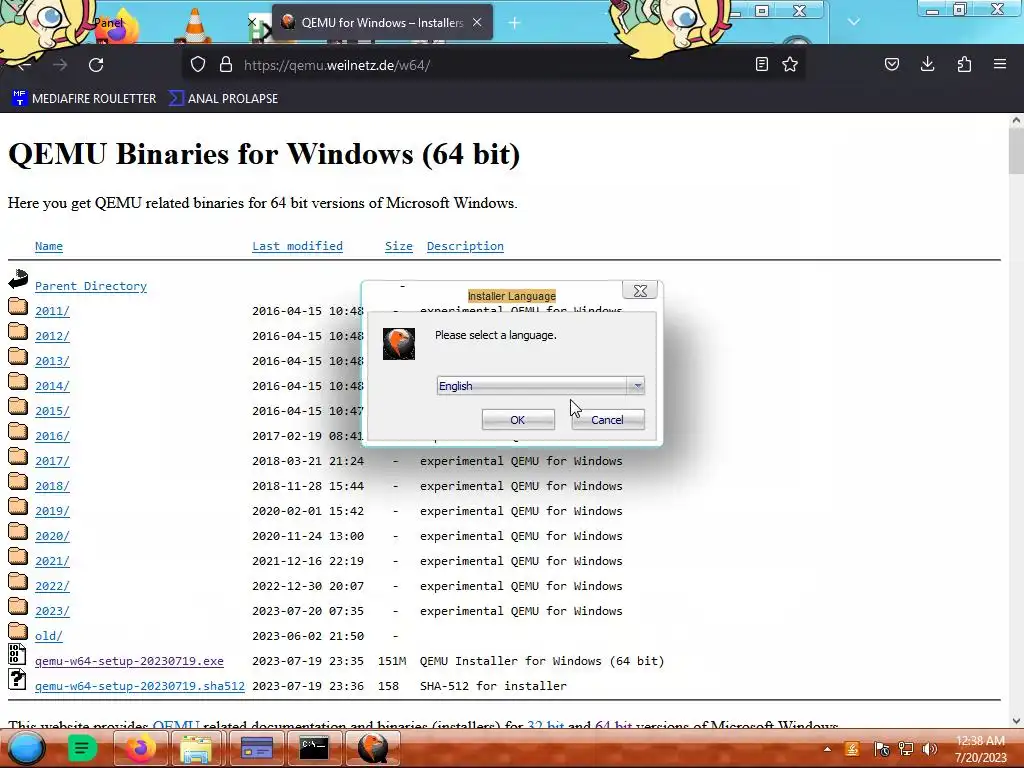
Task: Sort listing by Description column
Action: (x=465, y=246)
